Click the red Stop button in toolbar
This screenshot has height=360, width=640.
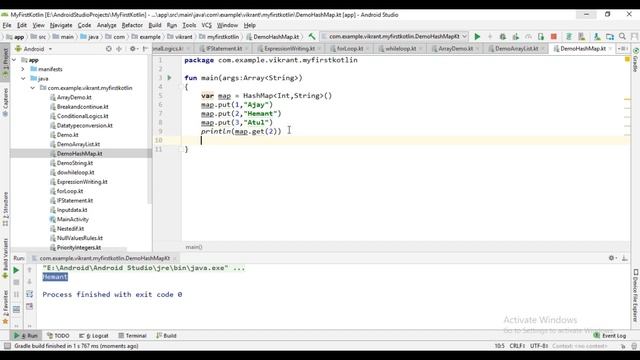pyautogui.click(x=554, y=37)
